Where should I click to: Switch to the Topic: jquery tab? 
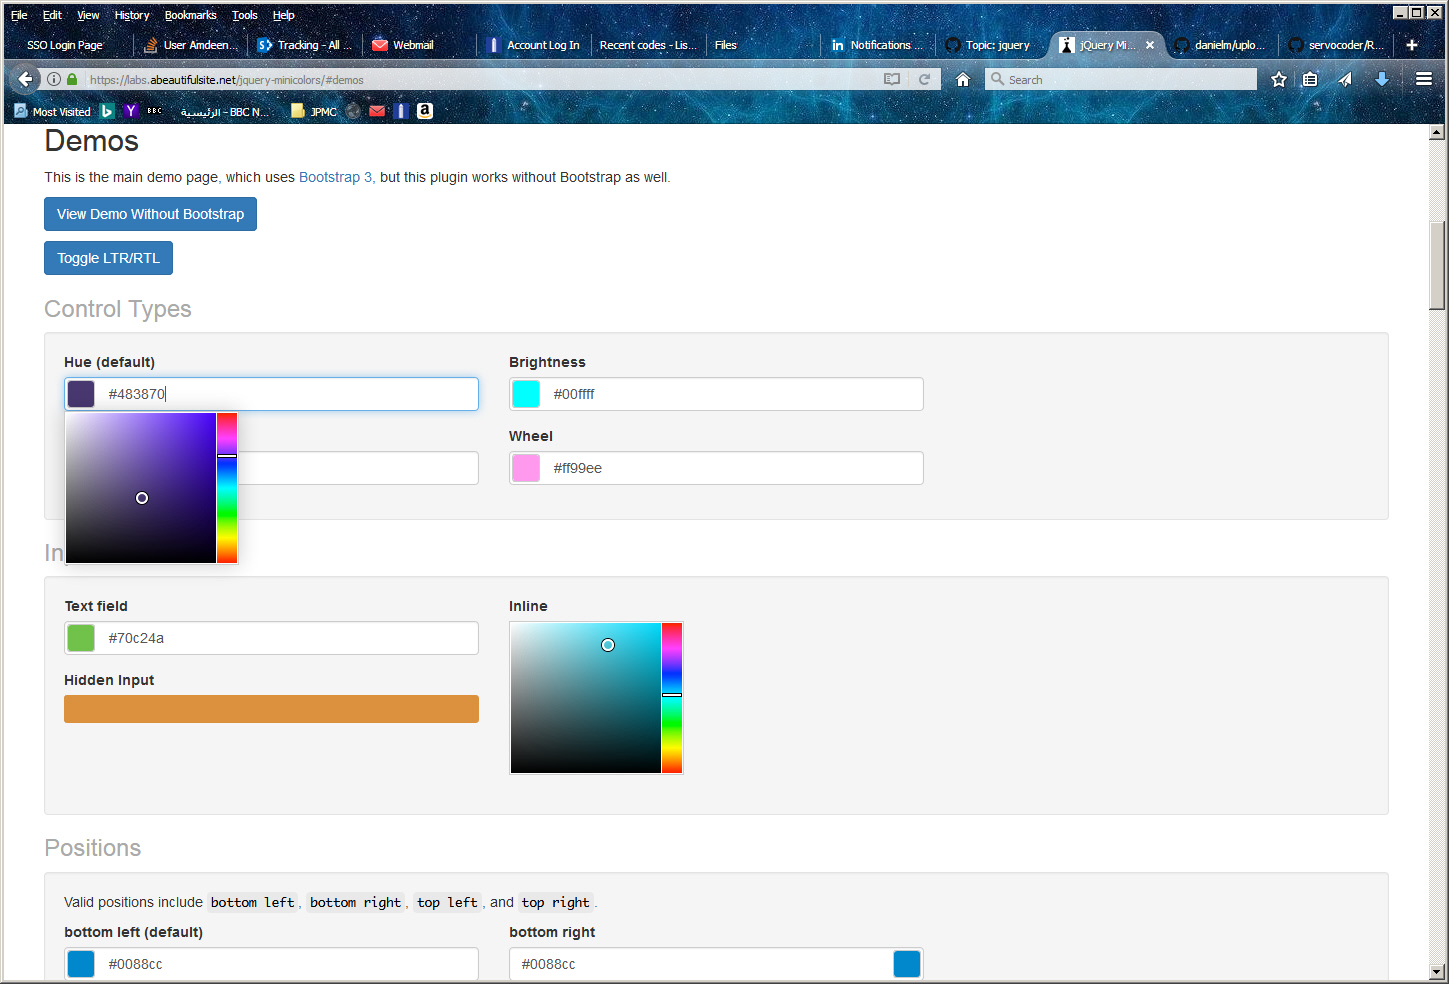point(989,45)
